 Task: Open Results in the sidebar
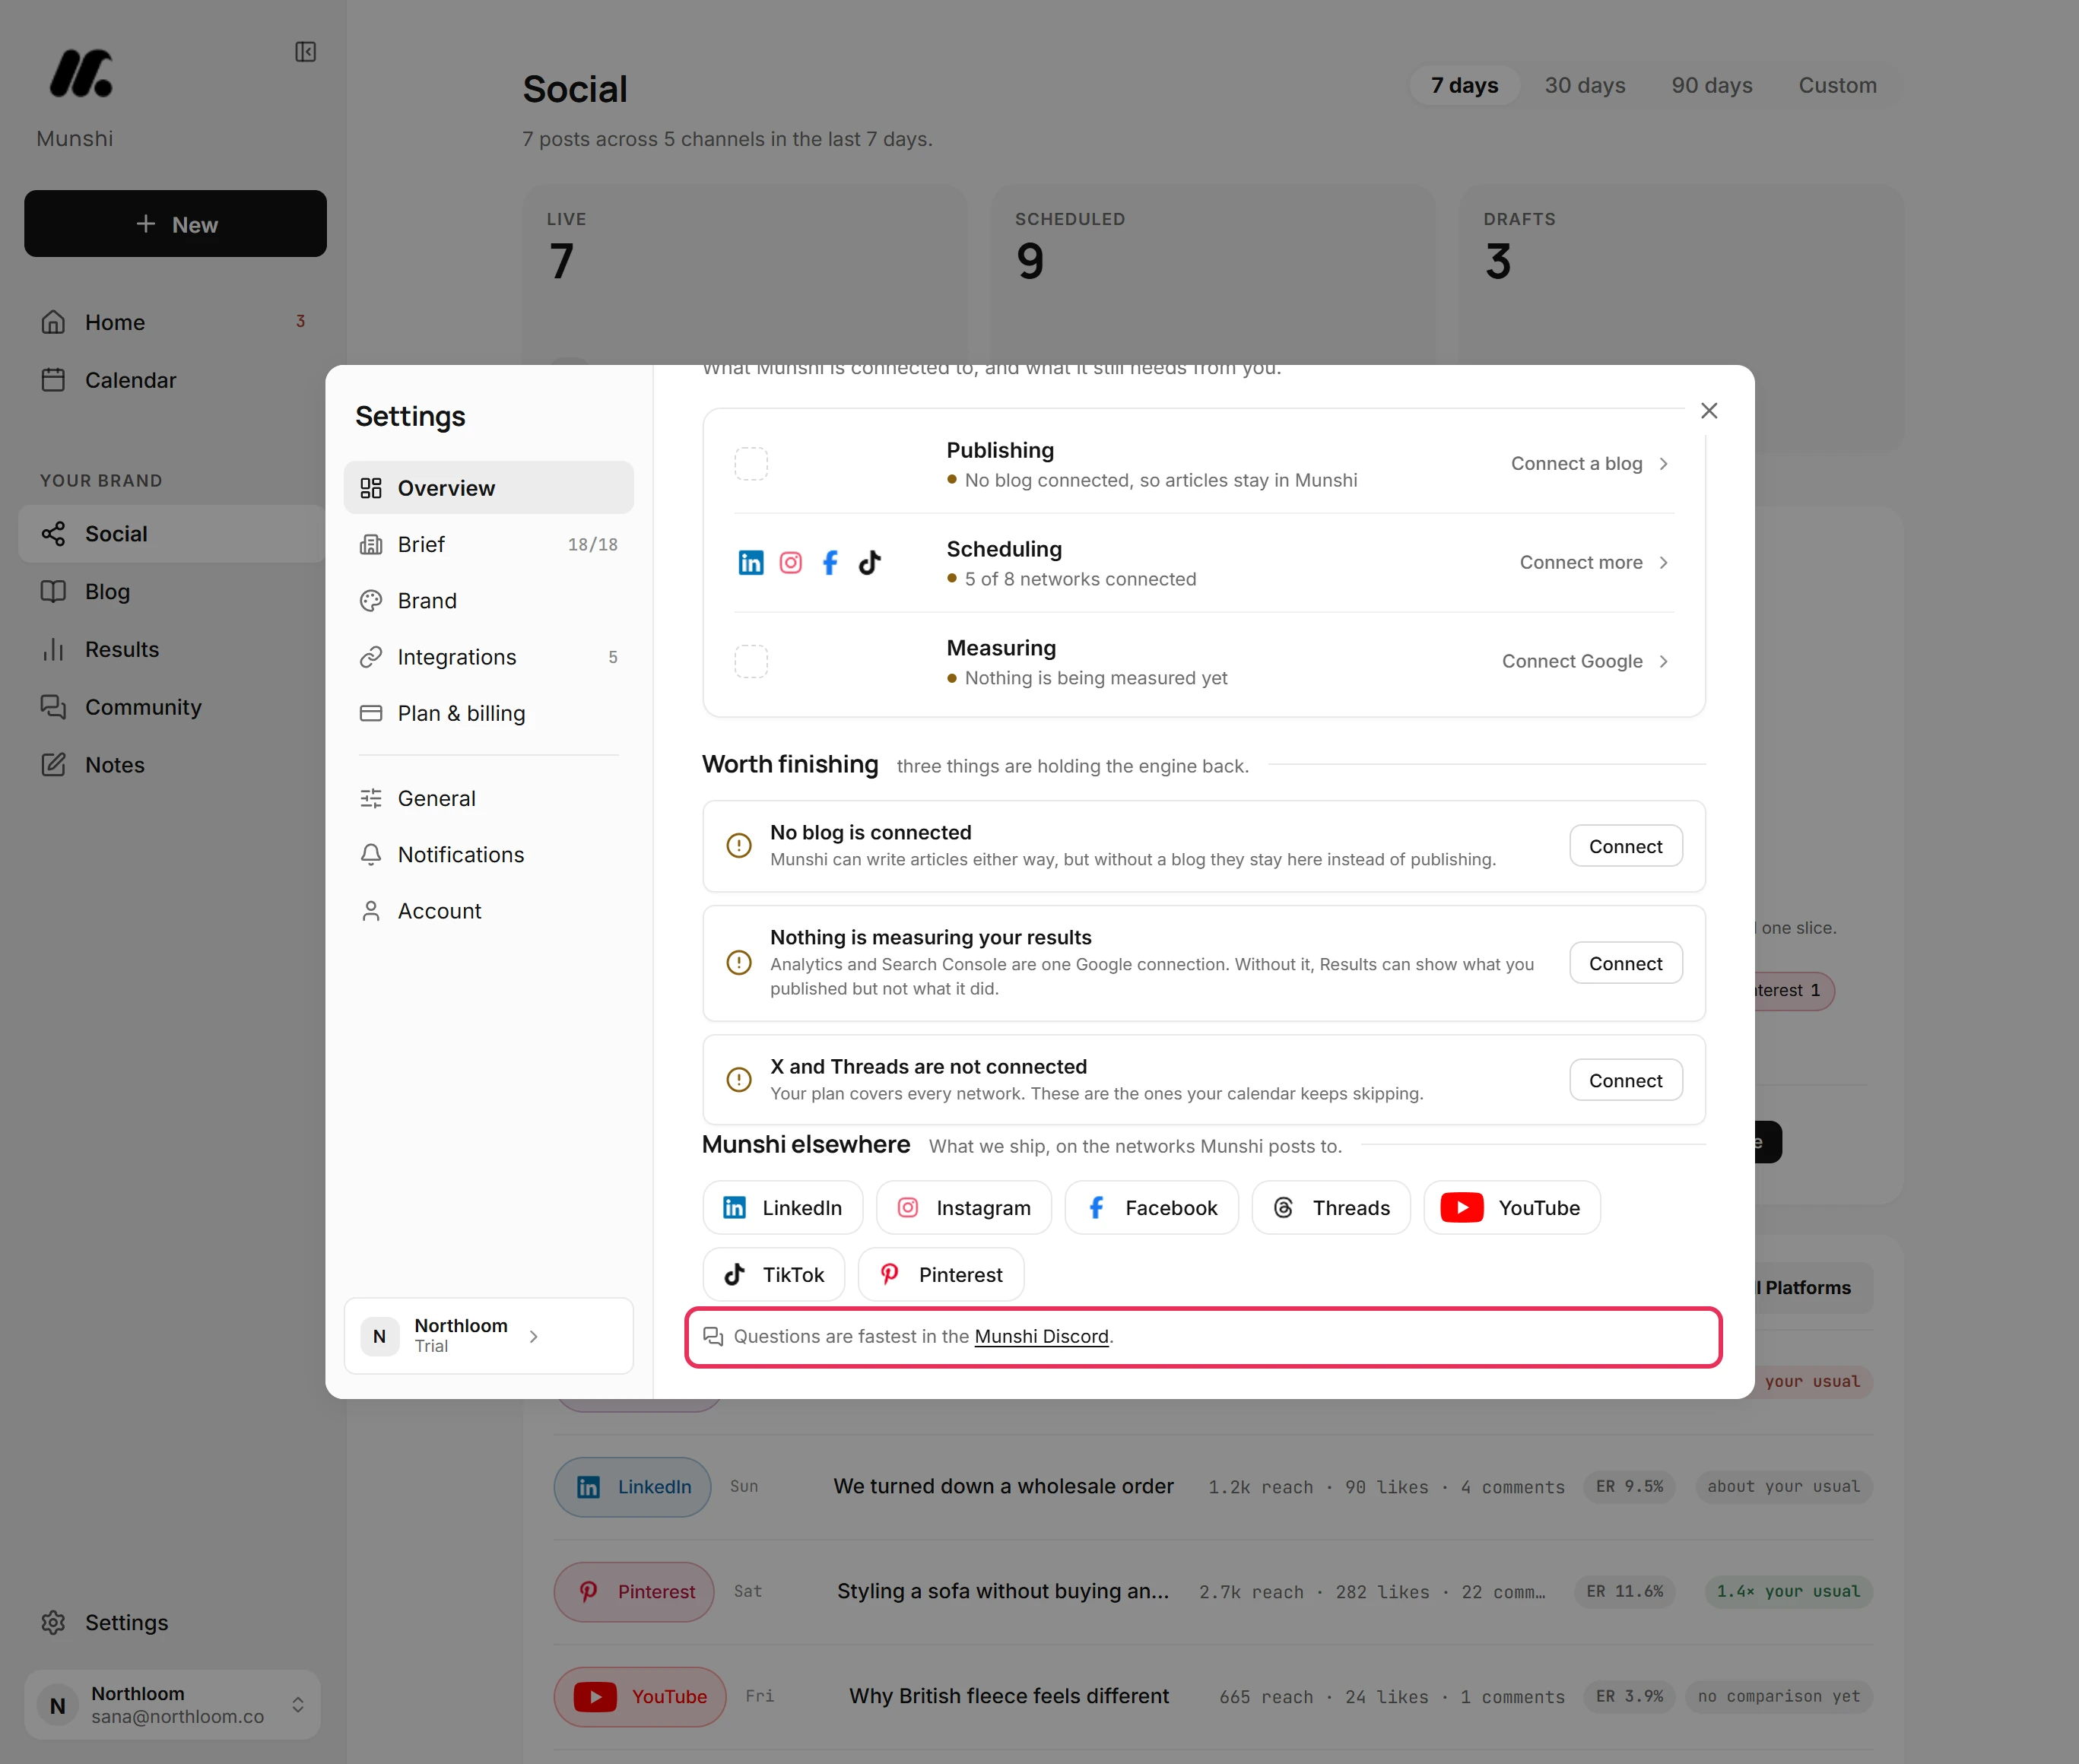click(172, 649)
